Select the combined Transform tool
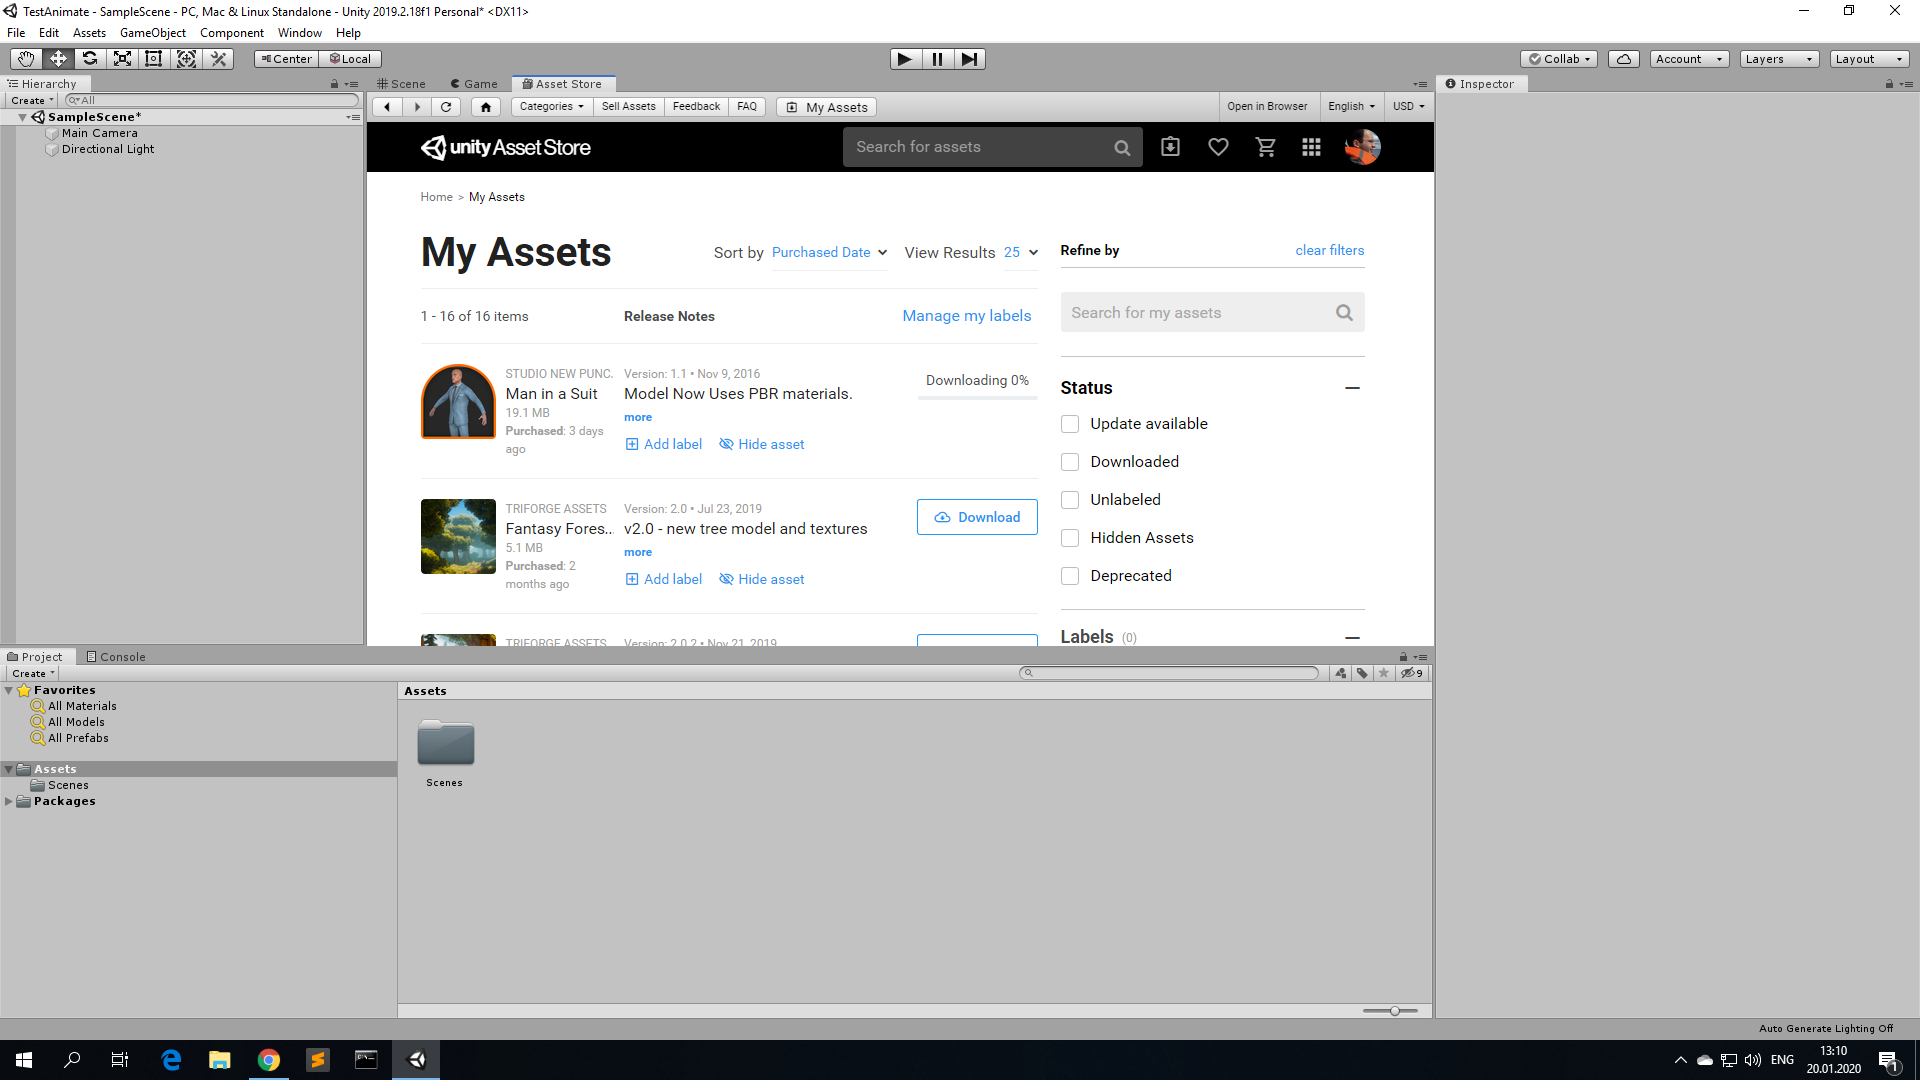This screenshot has height=1080, width=1920. (186, 59)
